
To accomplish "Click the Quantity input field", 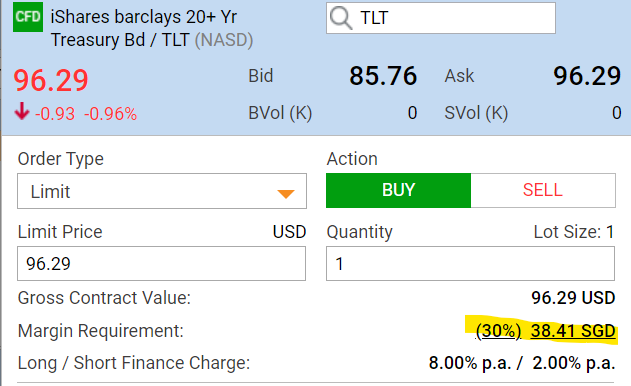I will [x=470, y=264].
